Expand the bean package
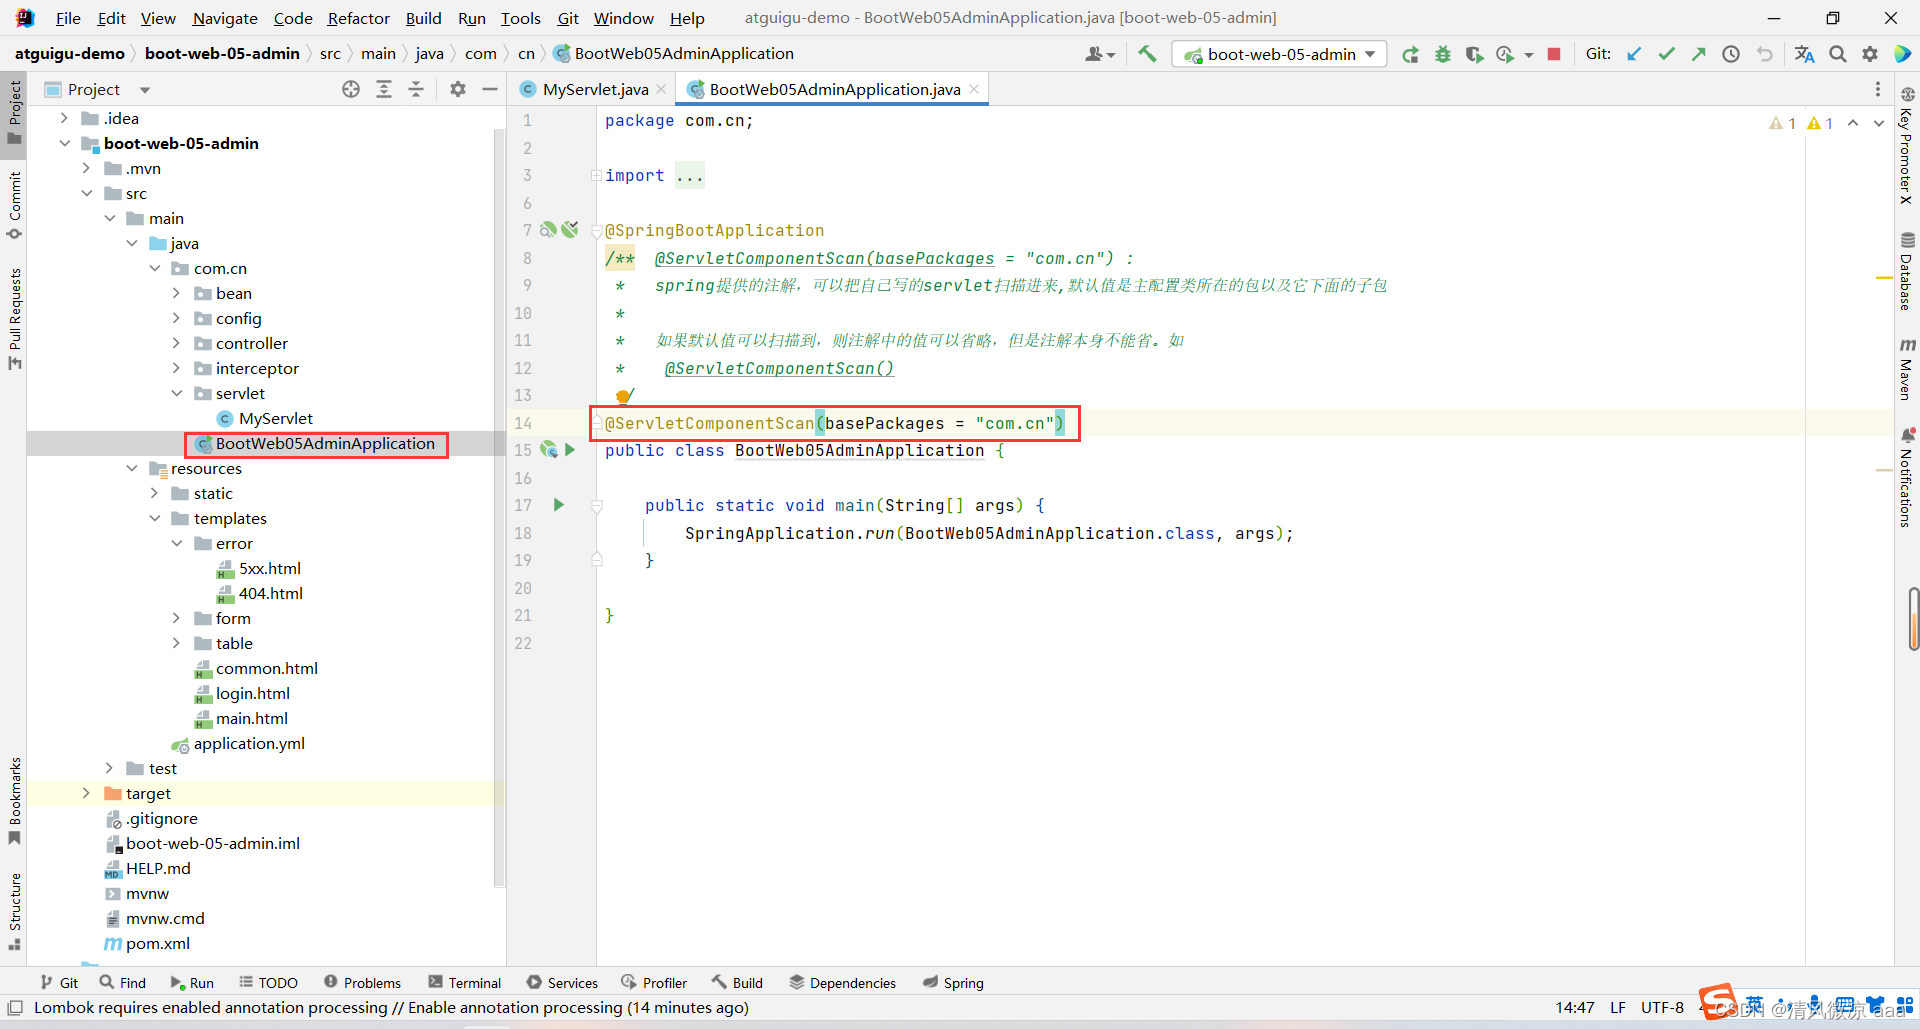The width and height of the screenshot is (1920, 1029). tap(176, 293)
